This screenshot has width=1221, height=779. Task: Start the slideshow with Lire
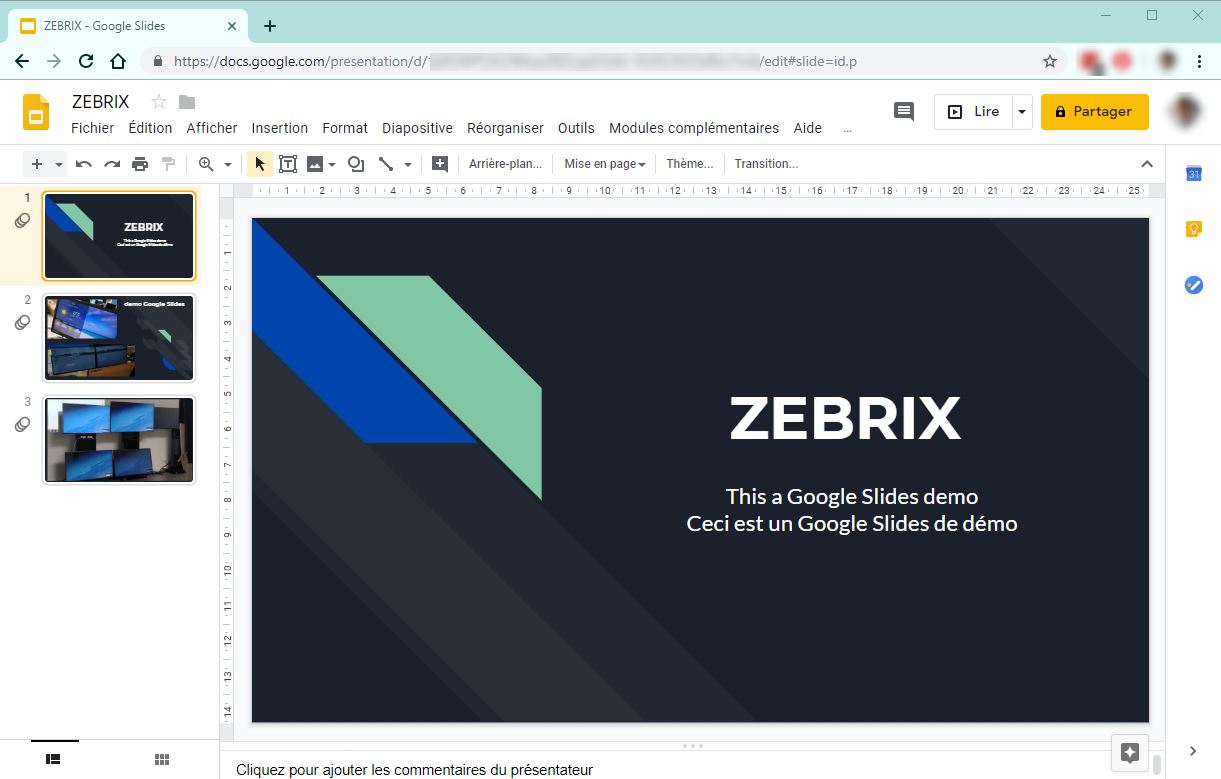click(x=974, y=112)
